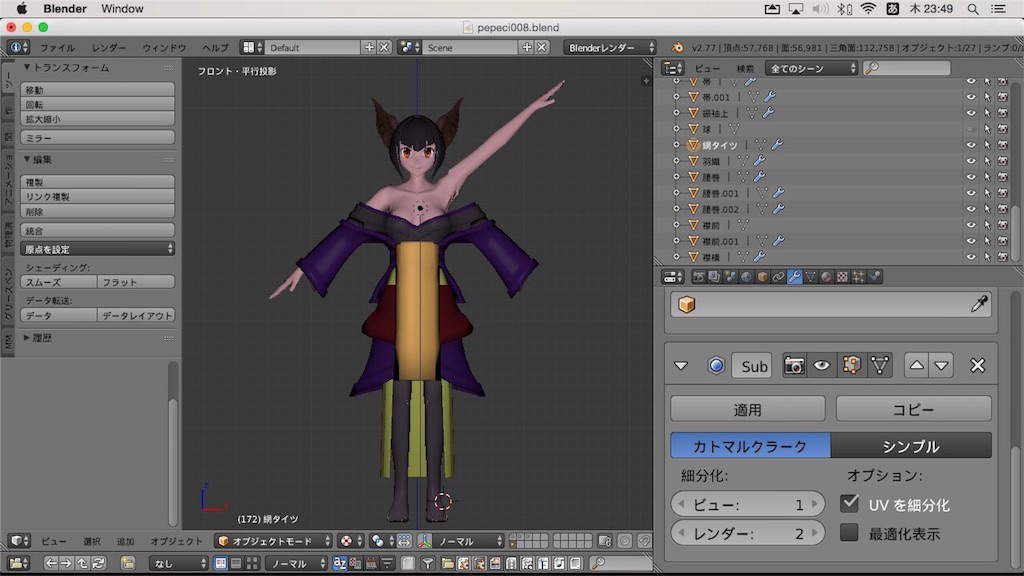Viewport: 1024px width, 576px height.
Task: Open the render properties tab (camera icon)
Action: (699, 277)
